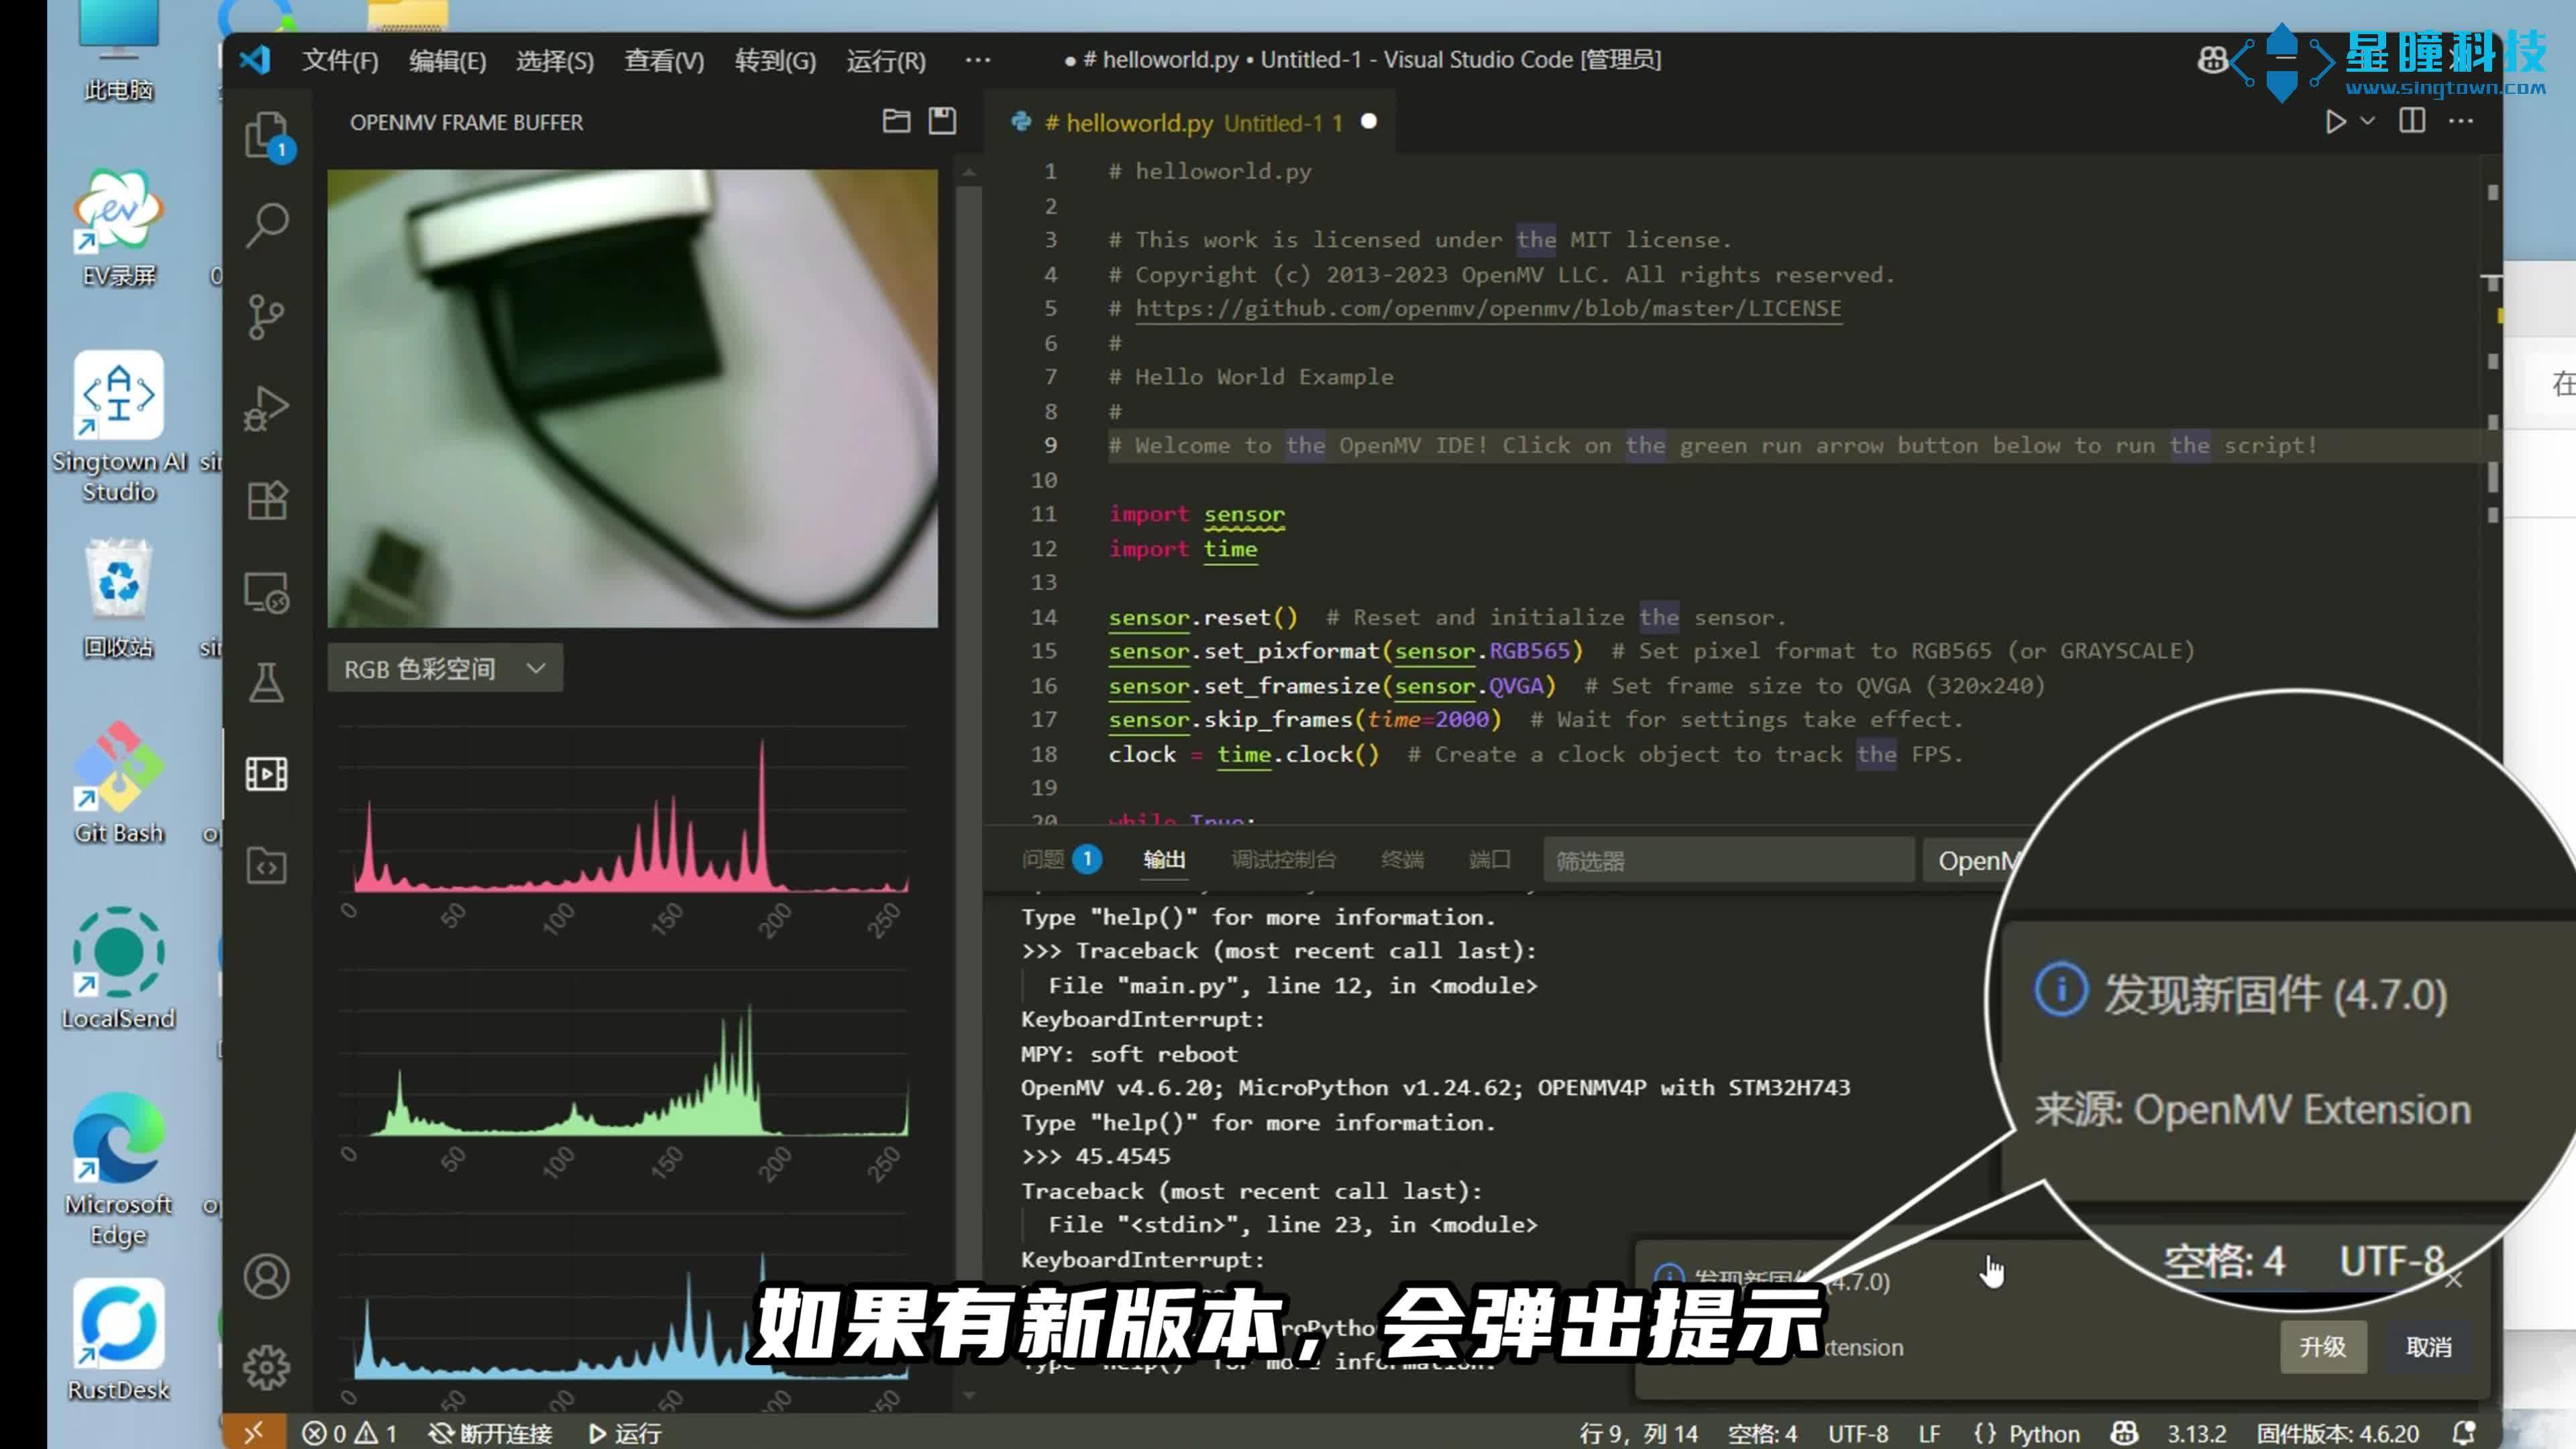Open the editor more actions (…) menu
Image resolution: width=2576 pixels, height=1449 pixels.
tap(2460, 121)
